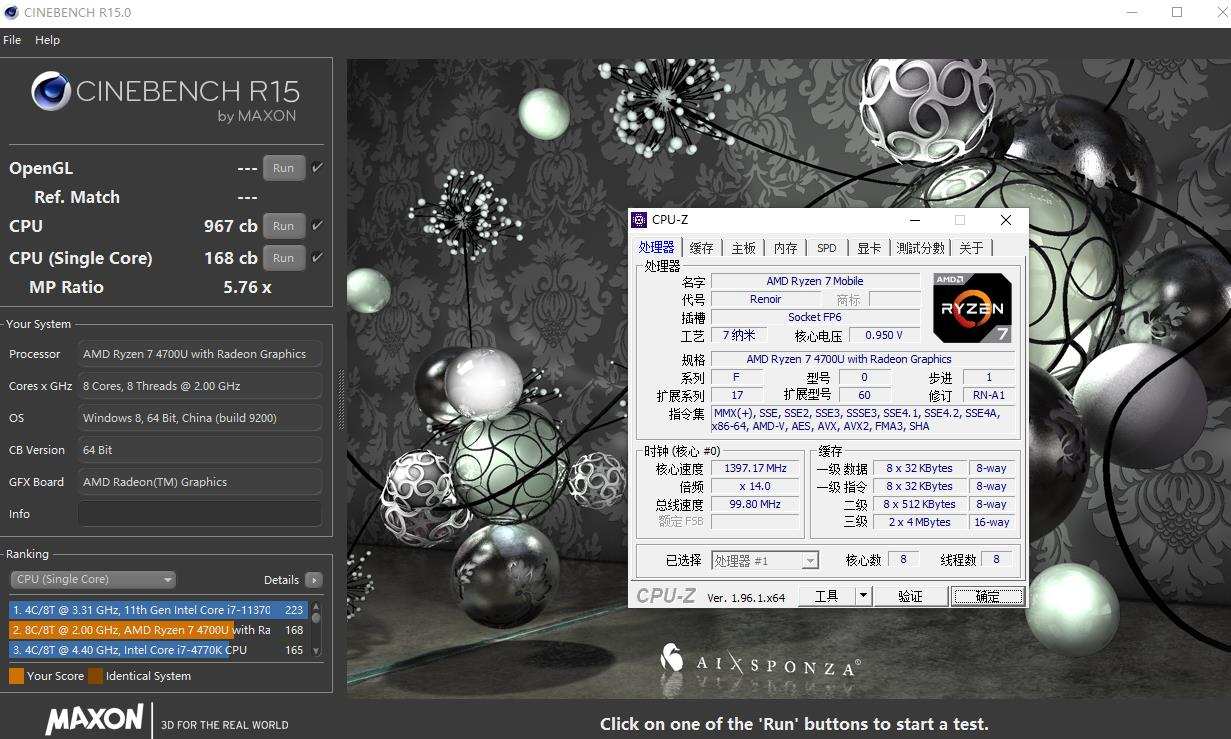Screen dimensions: 1231x739
Task: Click the orange Your Score legend swatch
Action: (x=16, y=676)
